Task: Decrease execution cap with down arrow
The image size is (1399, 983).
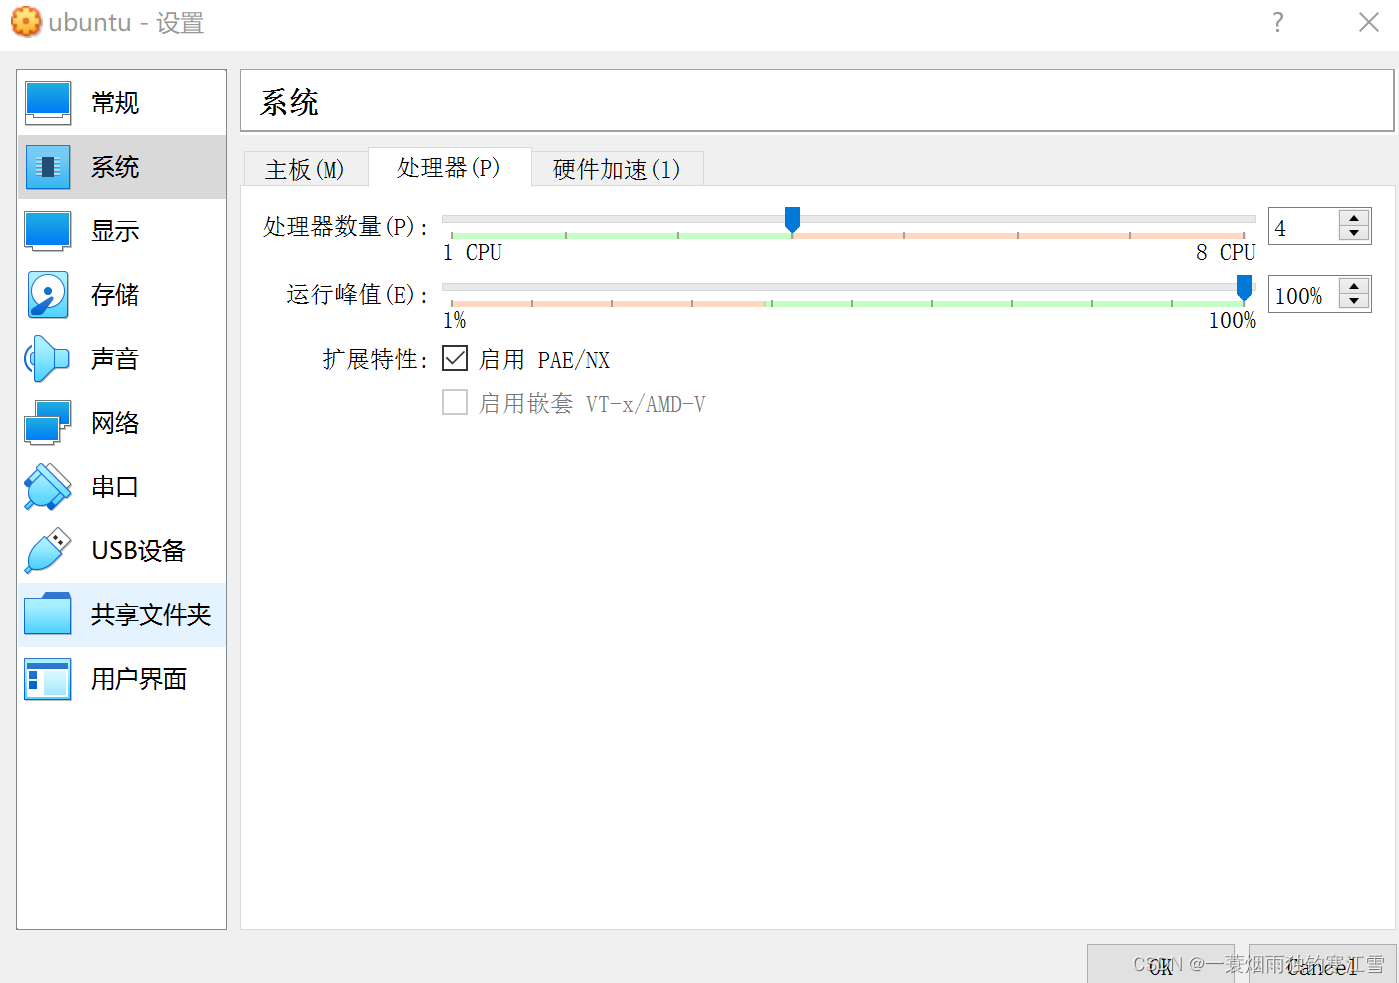Action: tap(1354, 302)
